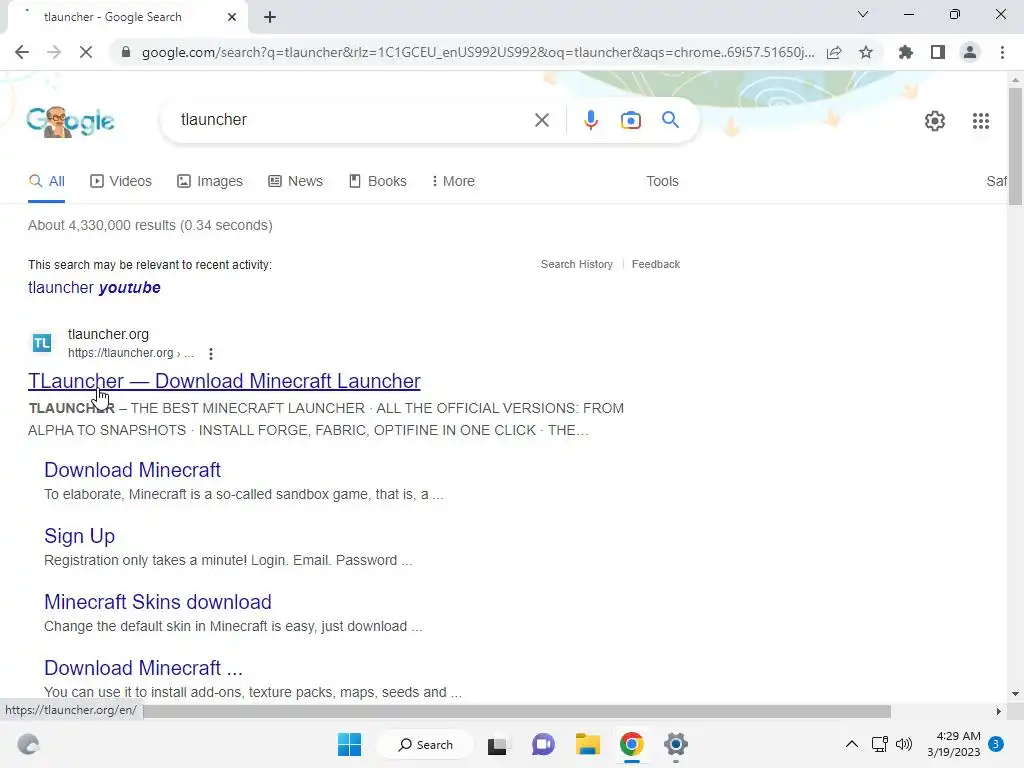Open Chrome three-dot menu
The height and width of the screenshot is (768, 1024).
[1002, 52]
